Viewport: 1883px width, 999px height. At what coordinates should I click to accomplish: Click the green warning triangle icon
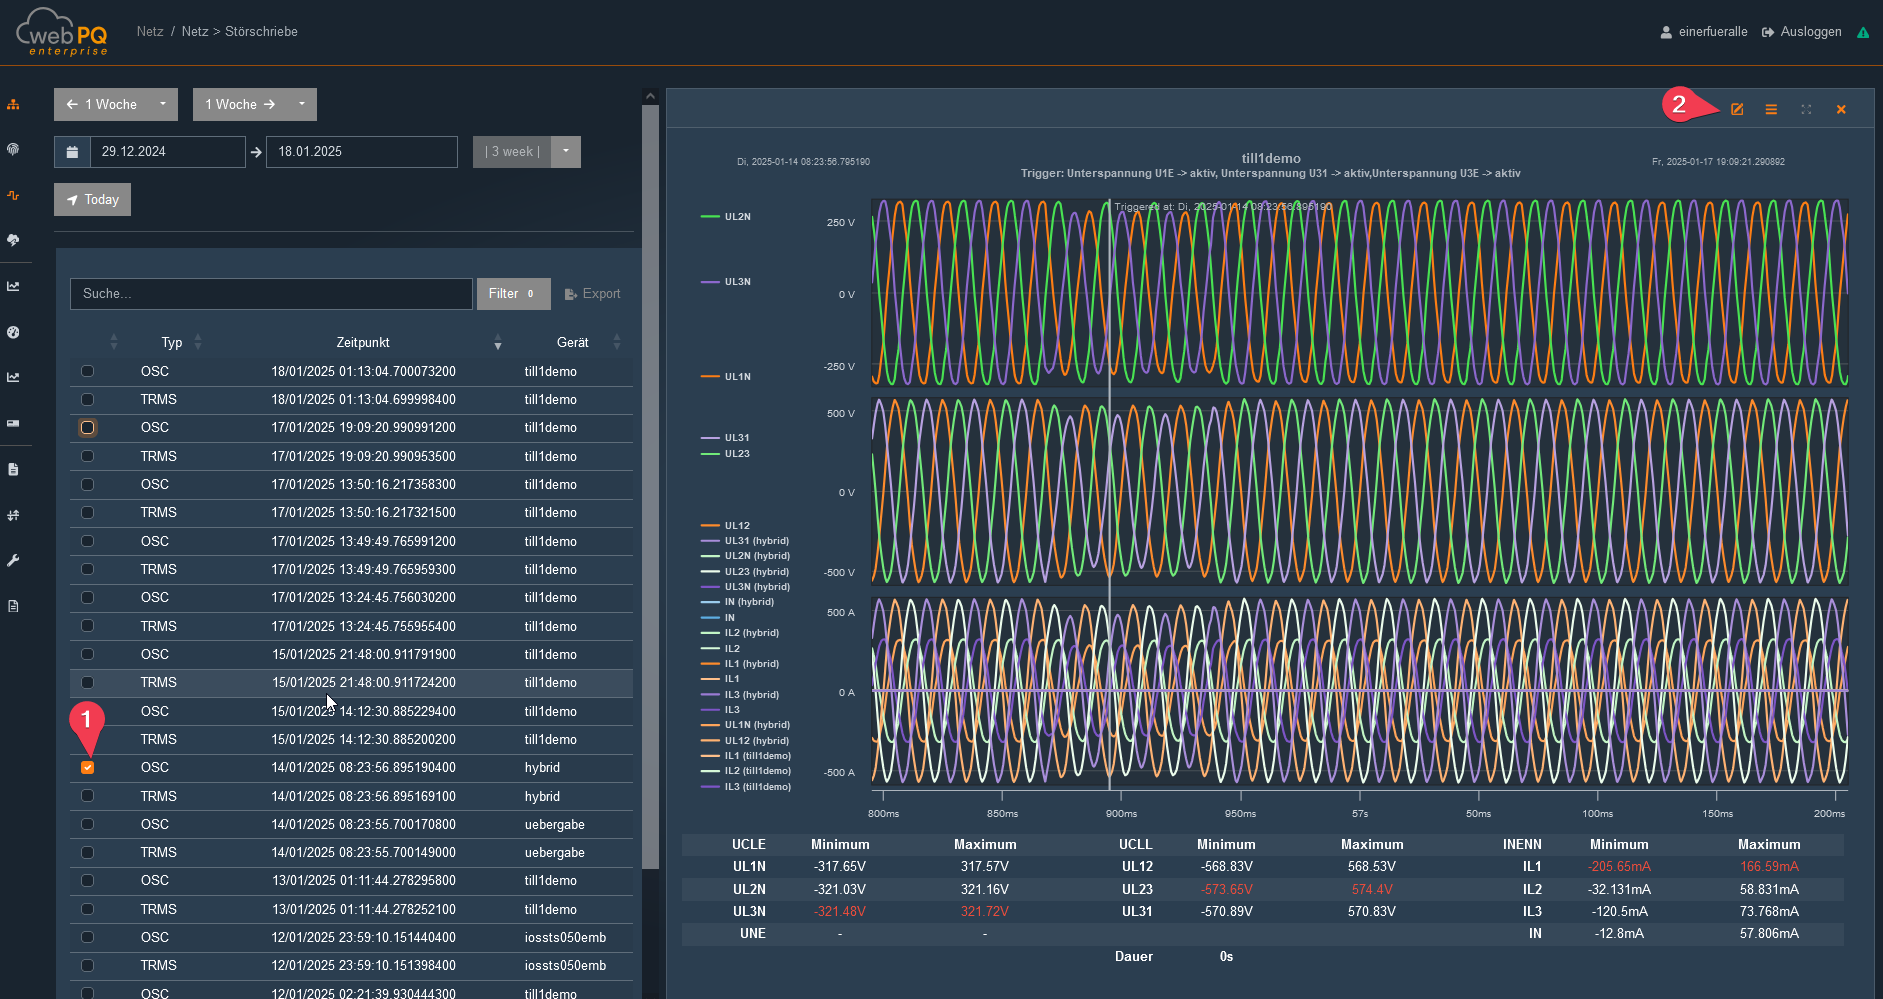click(1863, 32)
